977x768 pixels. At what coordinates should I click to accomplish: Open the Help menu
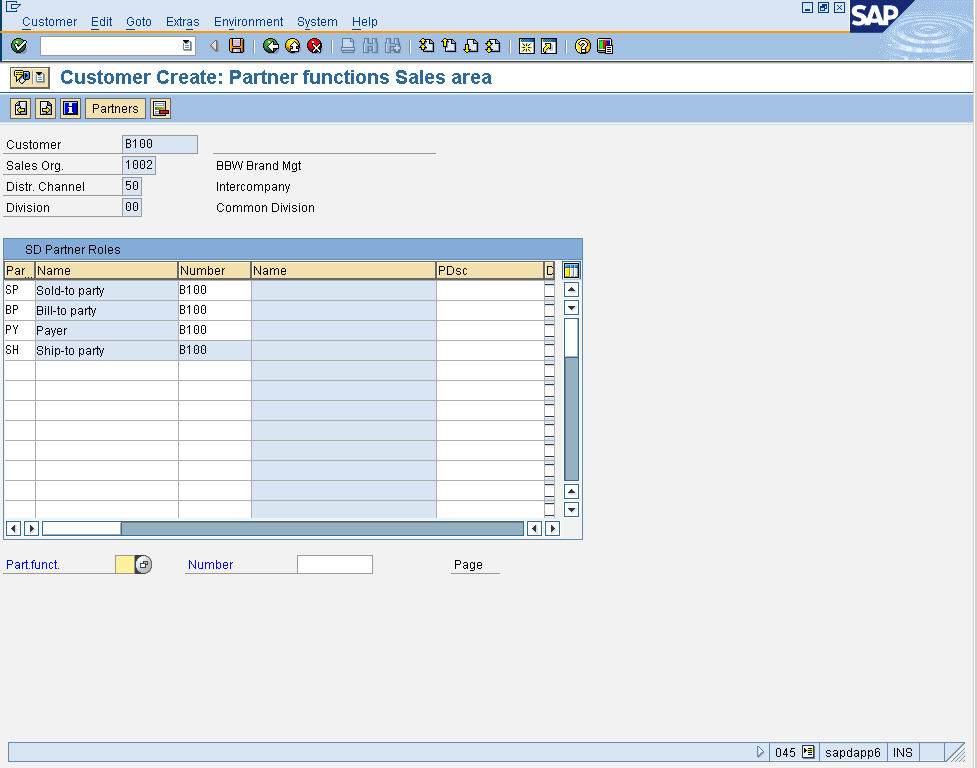[x=365, y=22]
